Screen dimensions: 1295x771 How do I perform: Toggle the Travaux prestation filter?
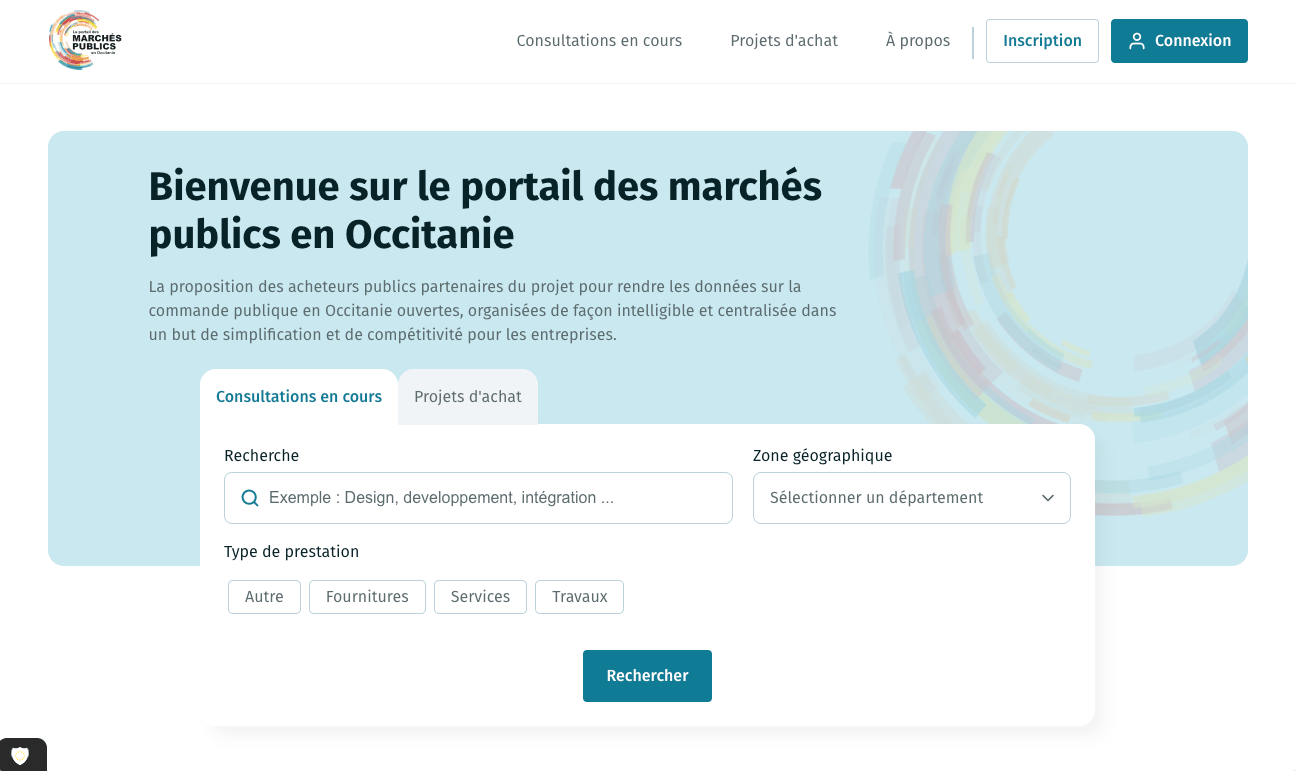(579, 597)
